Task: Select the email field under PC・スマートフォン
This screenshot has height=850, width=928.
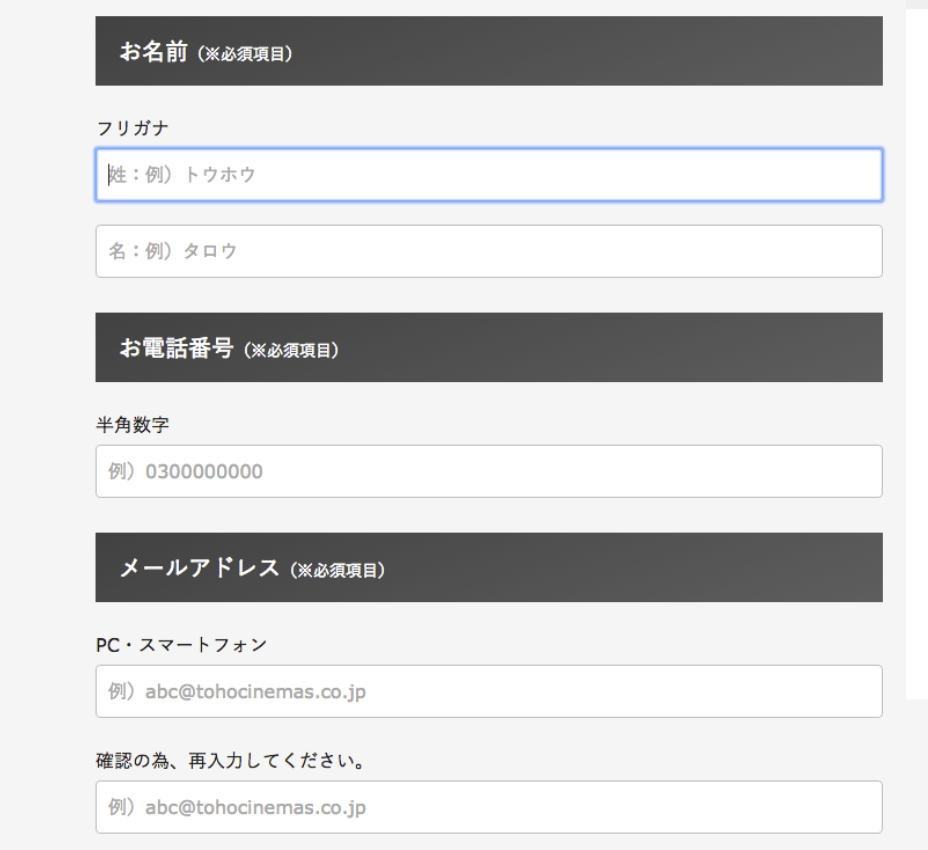Action: pos(489,691)
